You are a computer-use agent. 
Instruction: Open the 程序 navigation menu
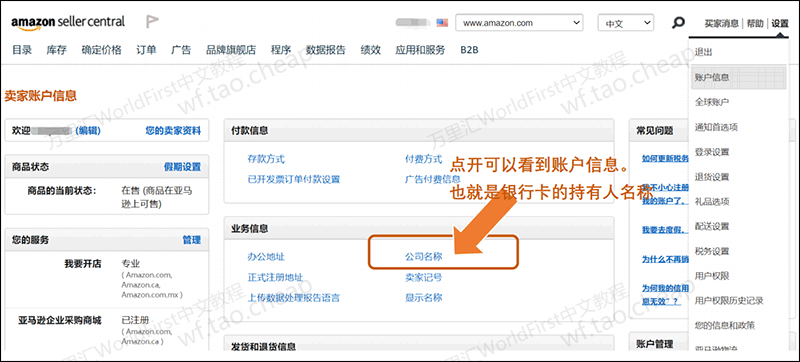pyautogui.click(x=281, y=50)
